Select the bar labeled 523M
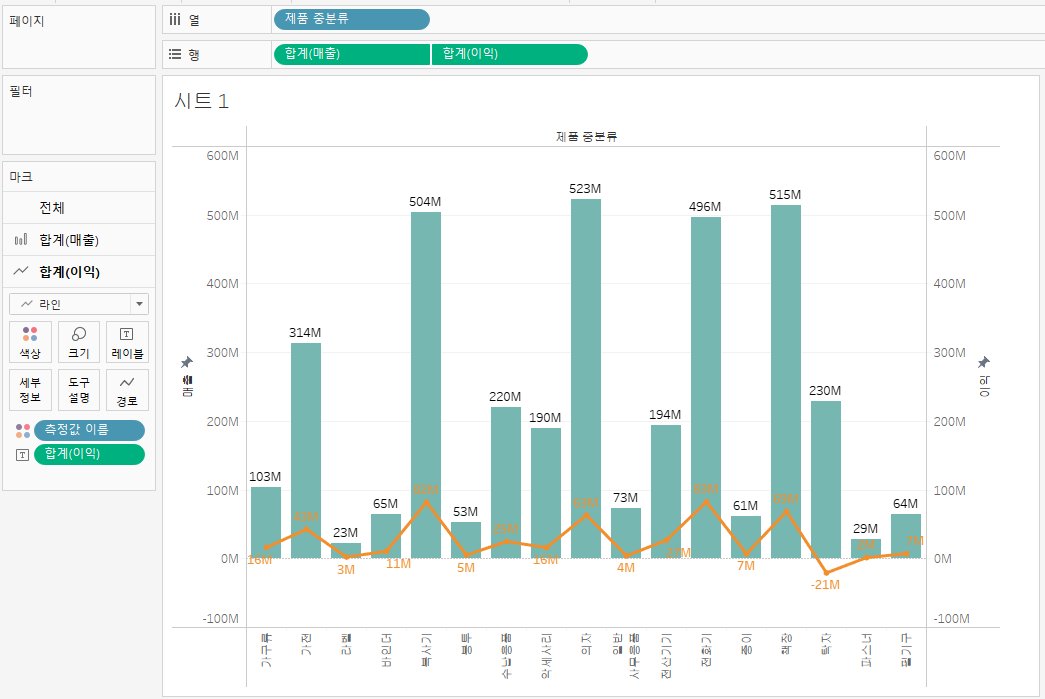This screenshot has height=699, width=1045. tap(586, 378)
